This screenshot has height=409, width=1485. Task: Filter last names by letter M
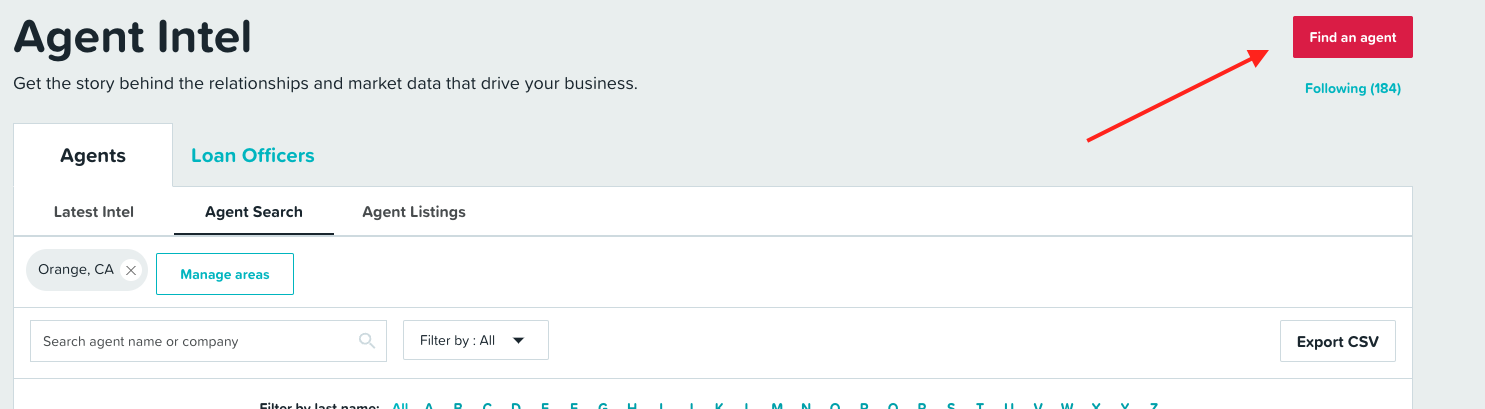(777, 406)
